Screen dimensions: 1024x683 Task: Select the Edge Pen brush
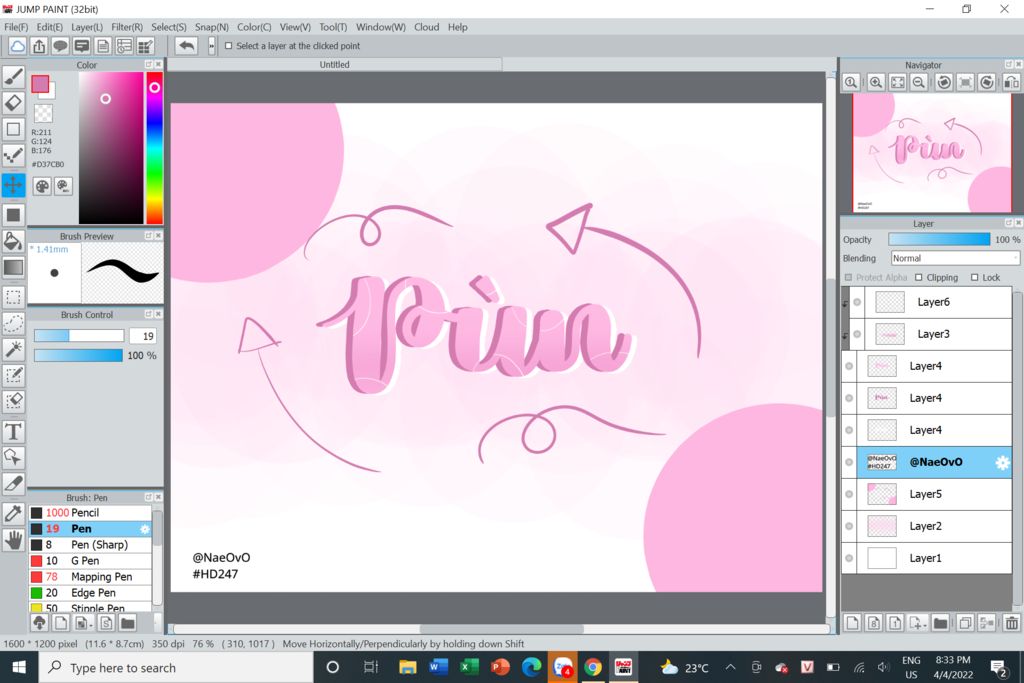90,593
